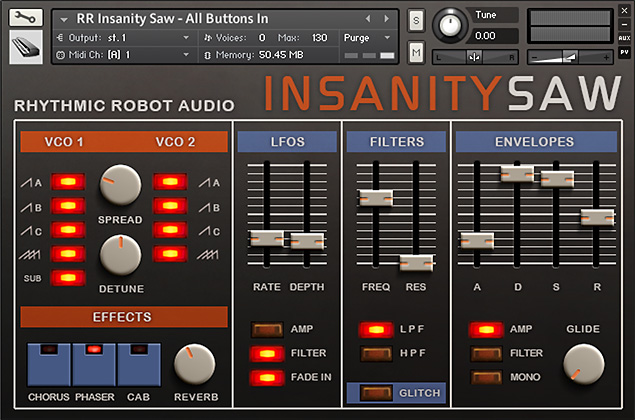Viewport: 635px width, 420px height.
Task: Select previous preset with left arrow
Action: pos(368,19)
